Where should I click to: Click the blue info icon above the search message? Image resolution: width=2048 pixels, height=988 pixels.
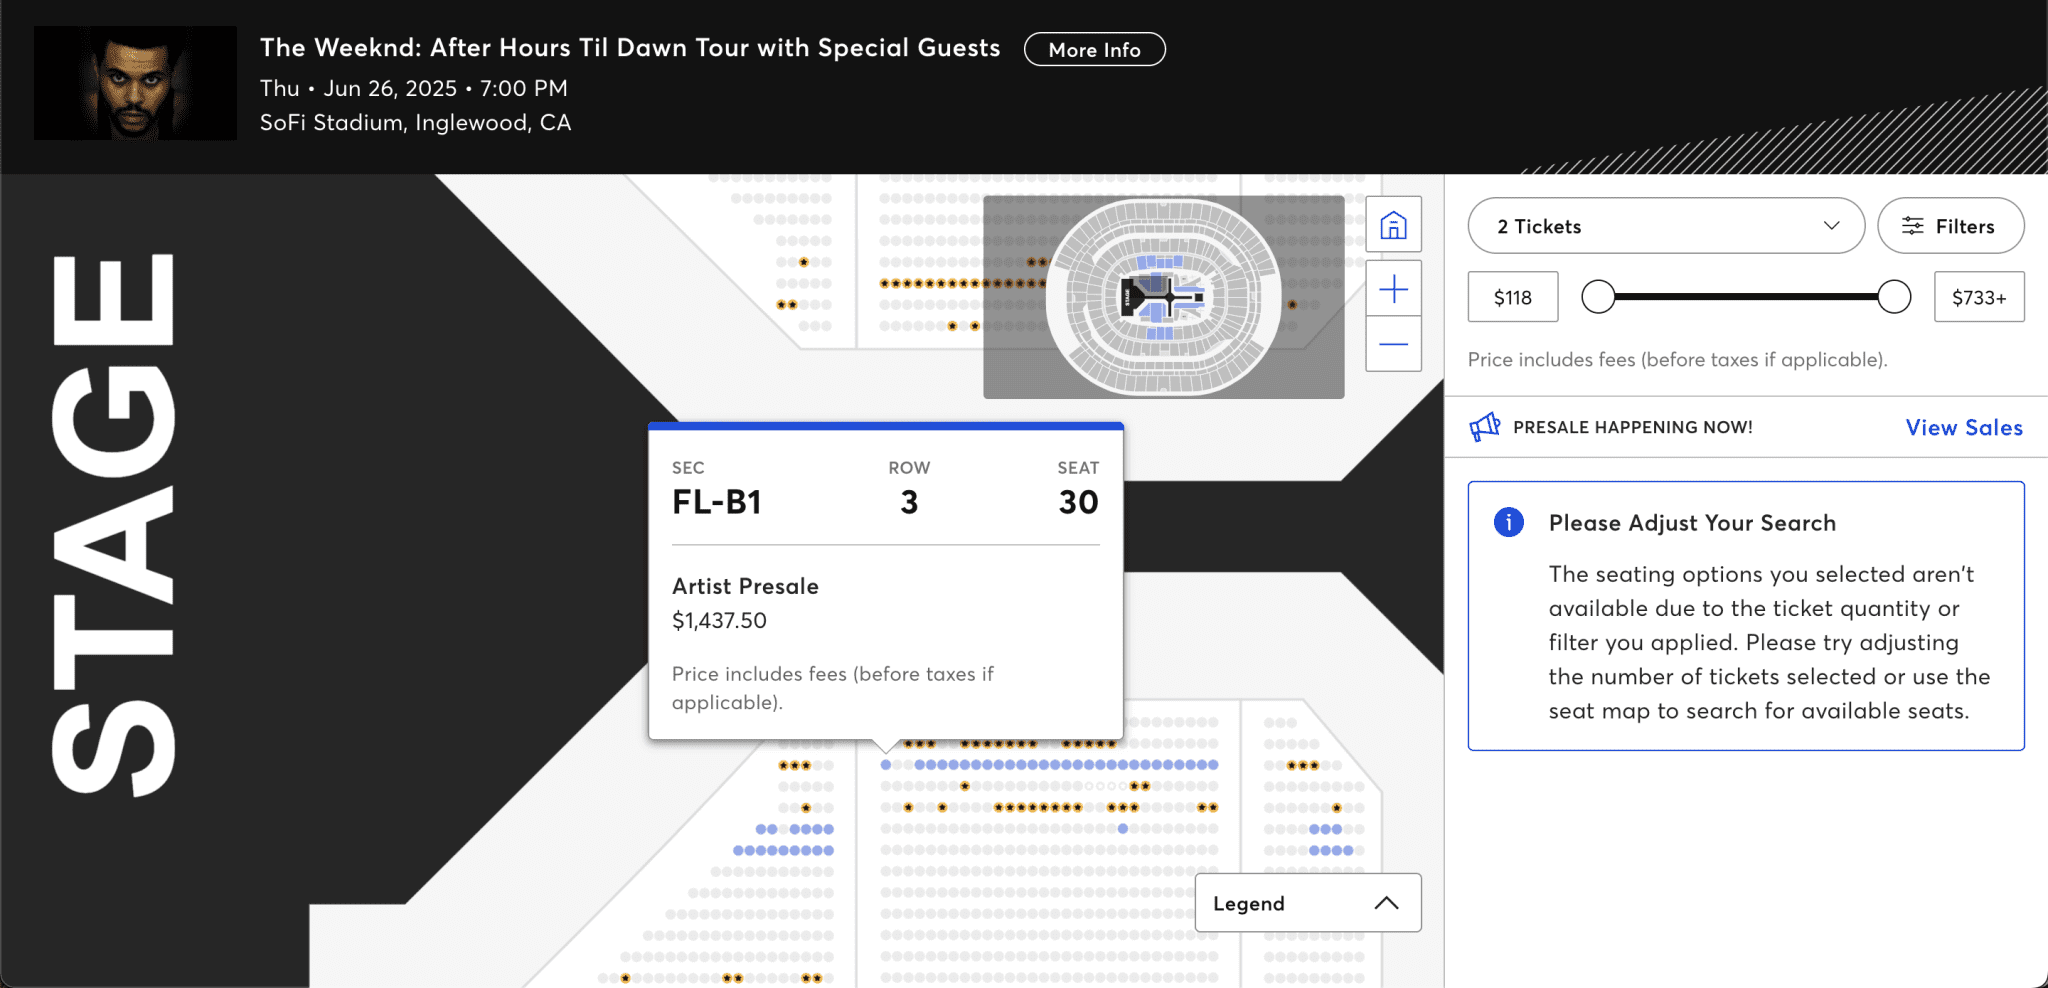(1508, 522)
